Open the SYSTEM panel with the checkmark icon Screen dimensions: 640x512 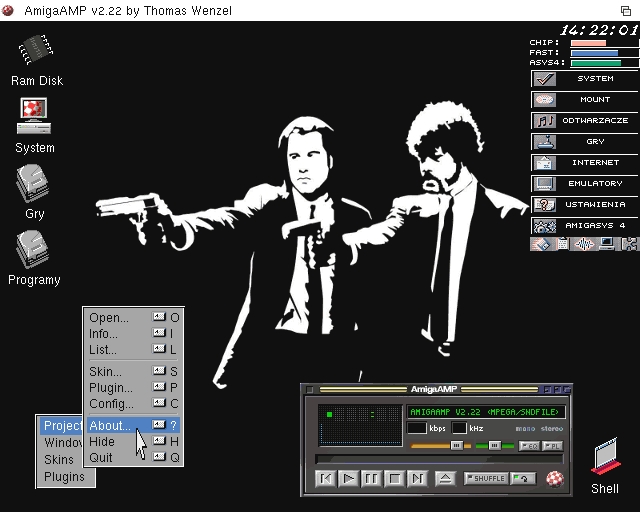coord(584,78)
